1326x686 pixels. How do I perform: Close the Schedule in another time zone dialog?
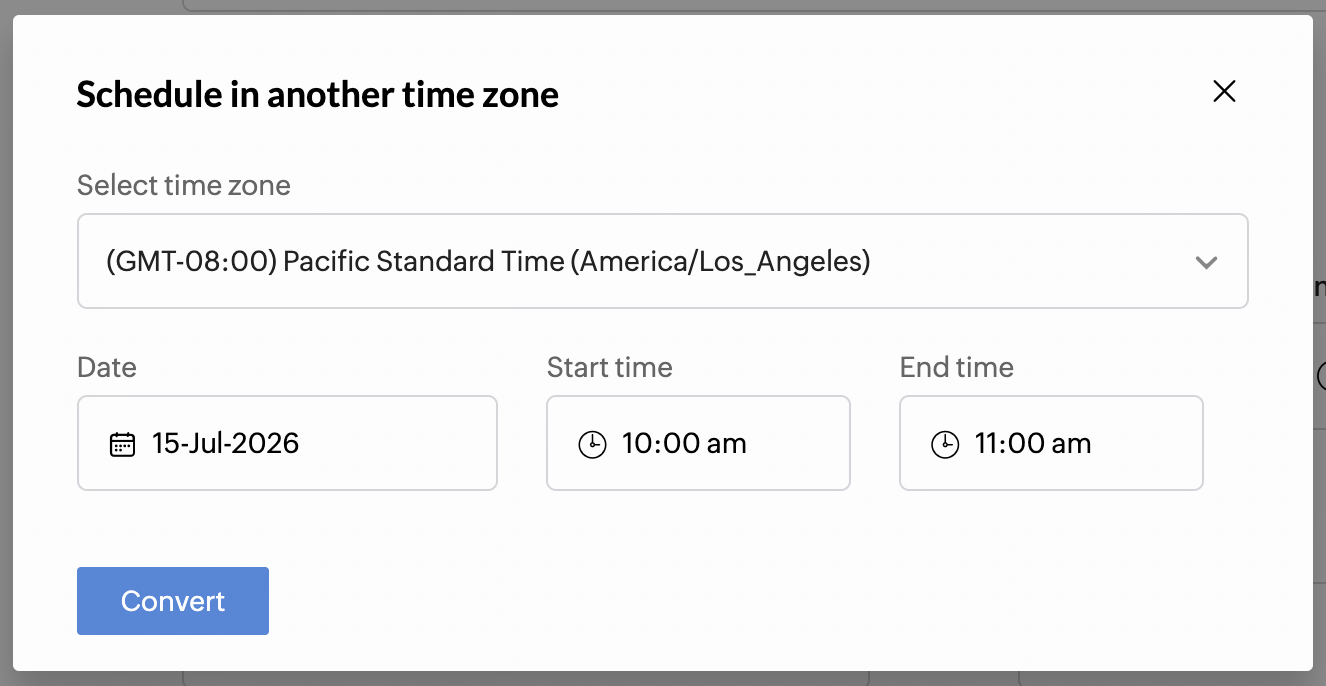coord(1224,92)
